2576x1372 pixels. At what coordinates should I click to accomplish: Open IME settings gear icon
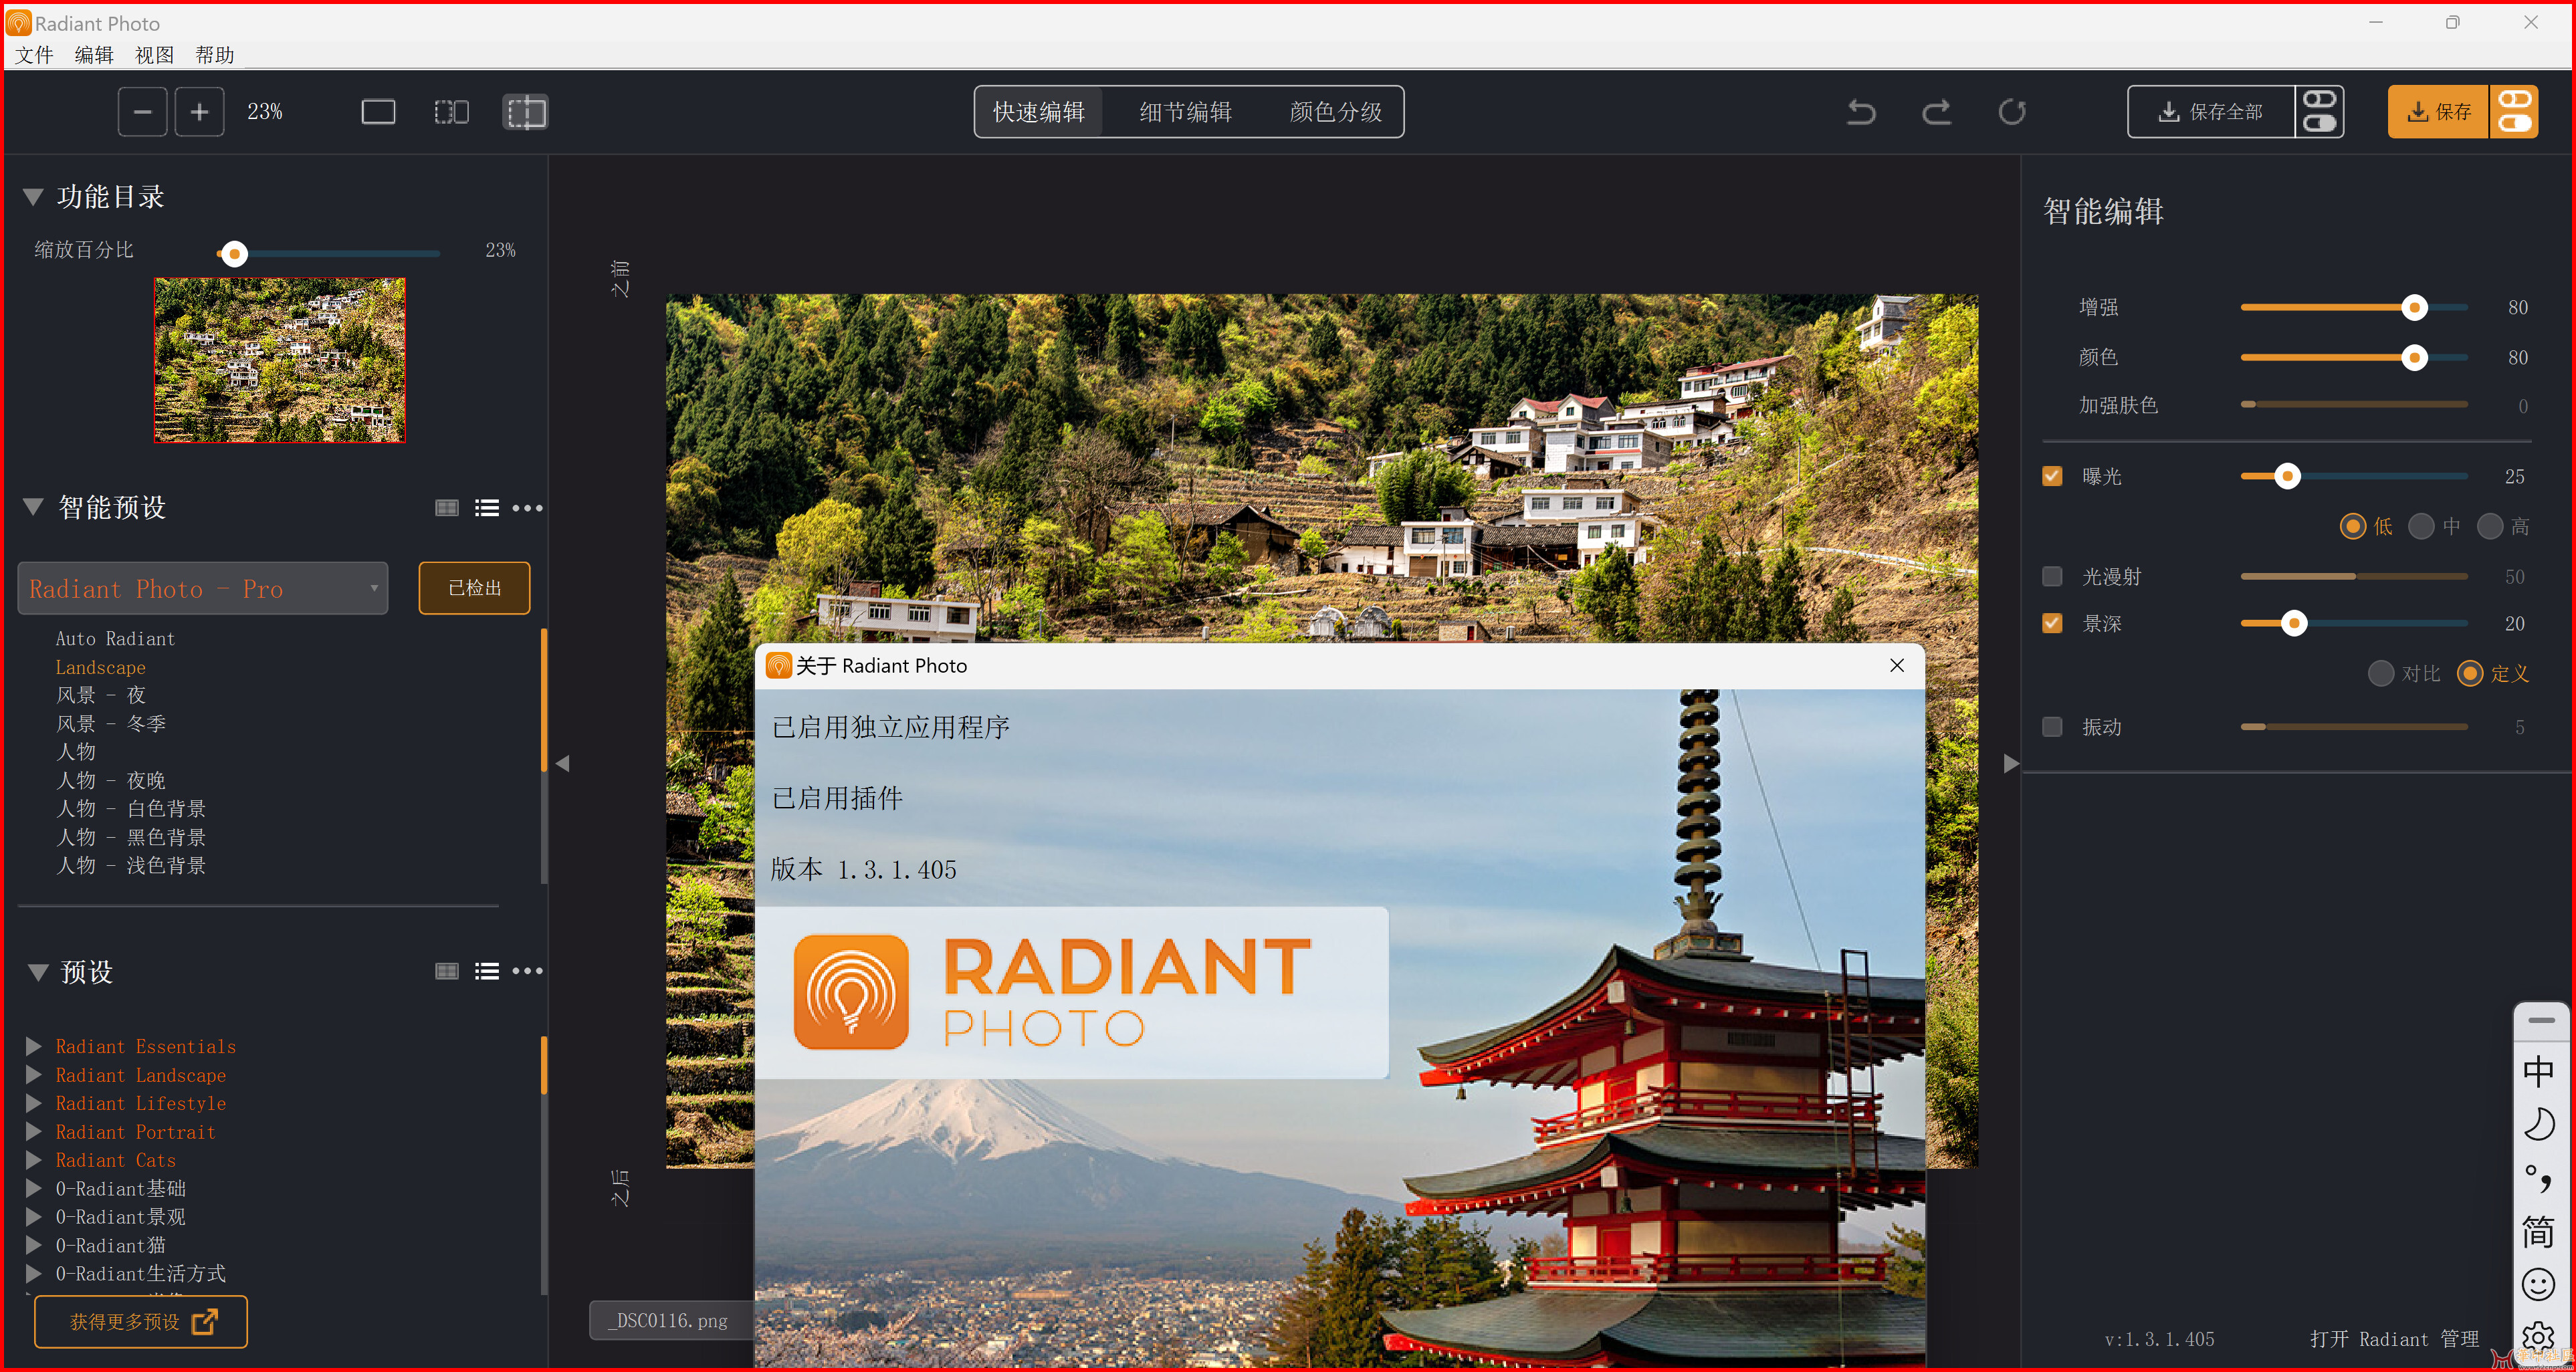(x=2538, y=1337)
